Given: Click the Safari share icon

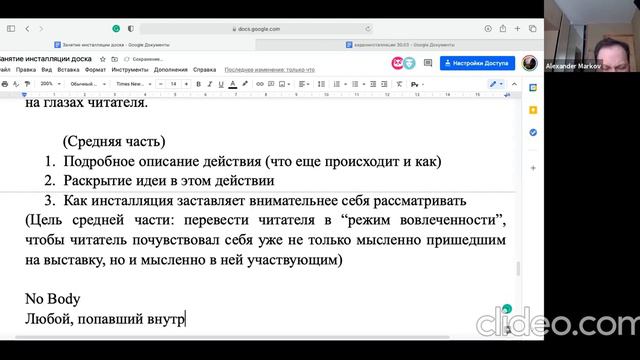Looking at the screenshot, I should coord(502,28).
